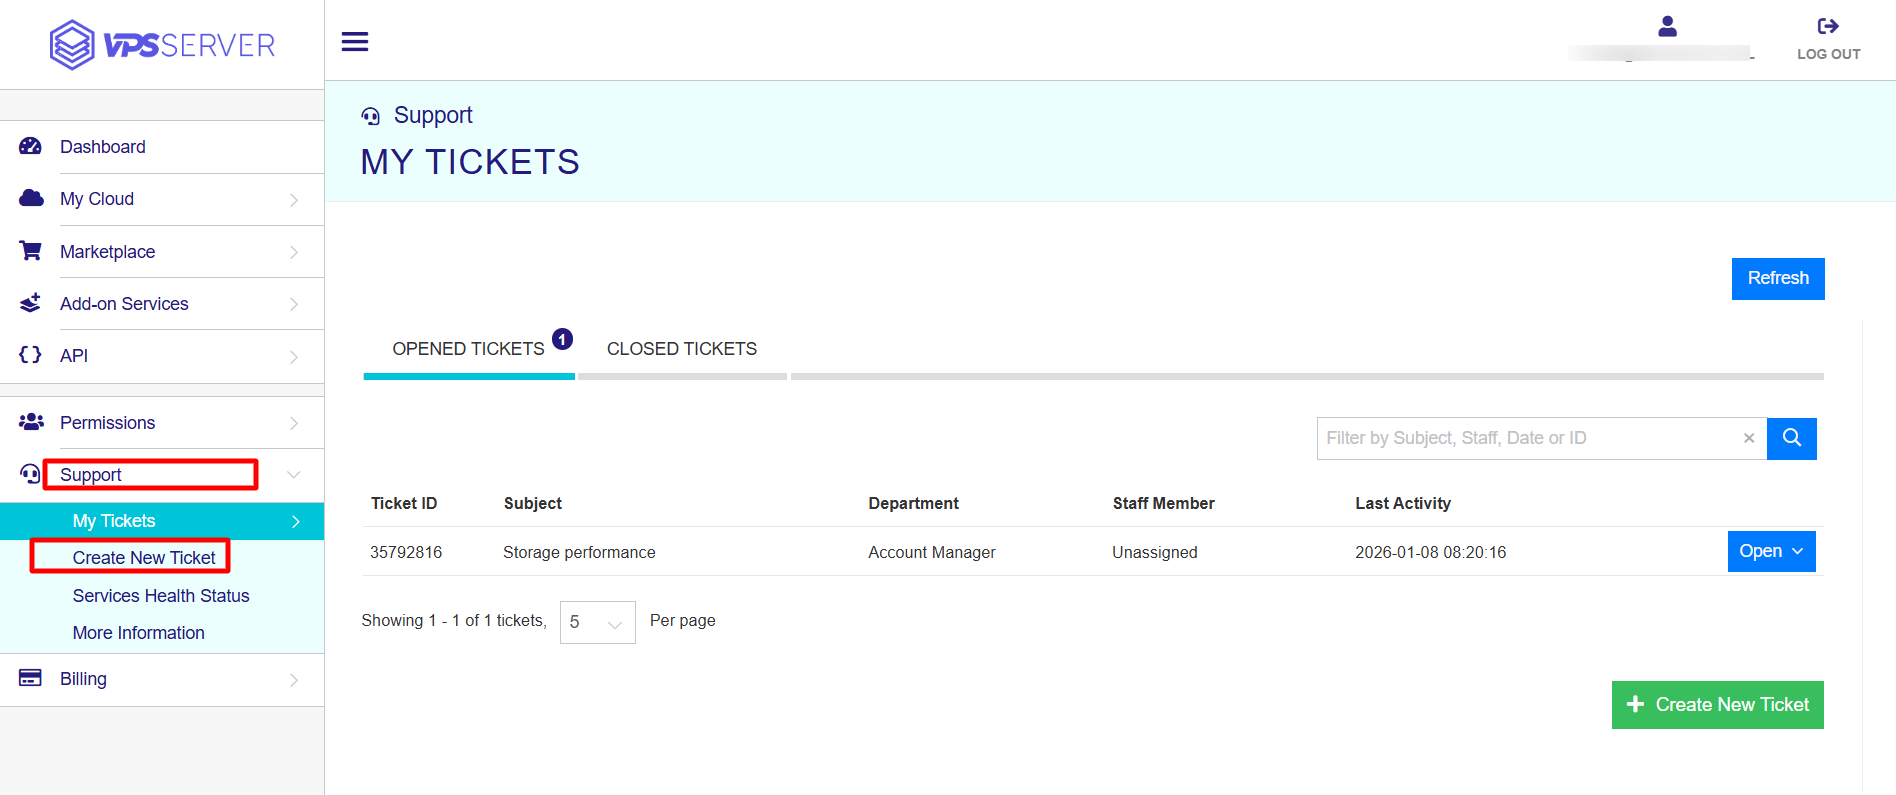
Task: Click ticket ID 35792816
Action: (x=406, y=552)
